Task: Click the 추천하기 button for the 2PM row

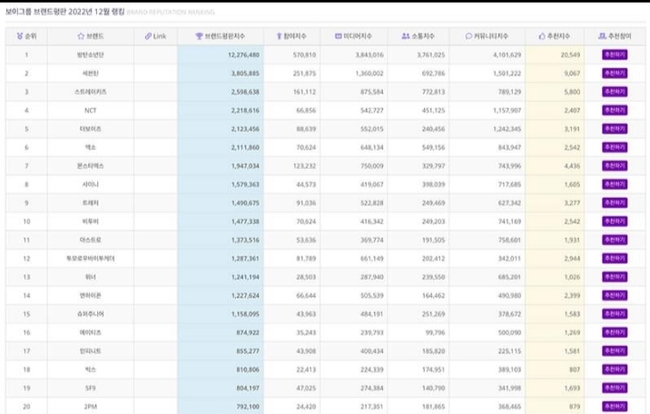Action: 614,406
